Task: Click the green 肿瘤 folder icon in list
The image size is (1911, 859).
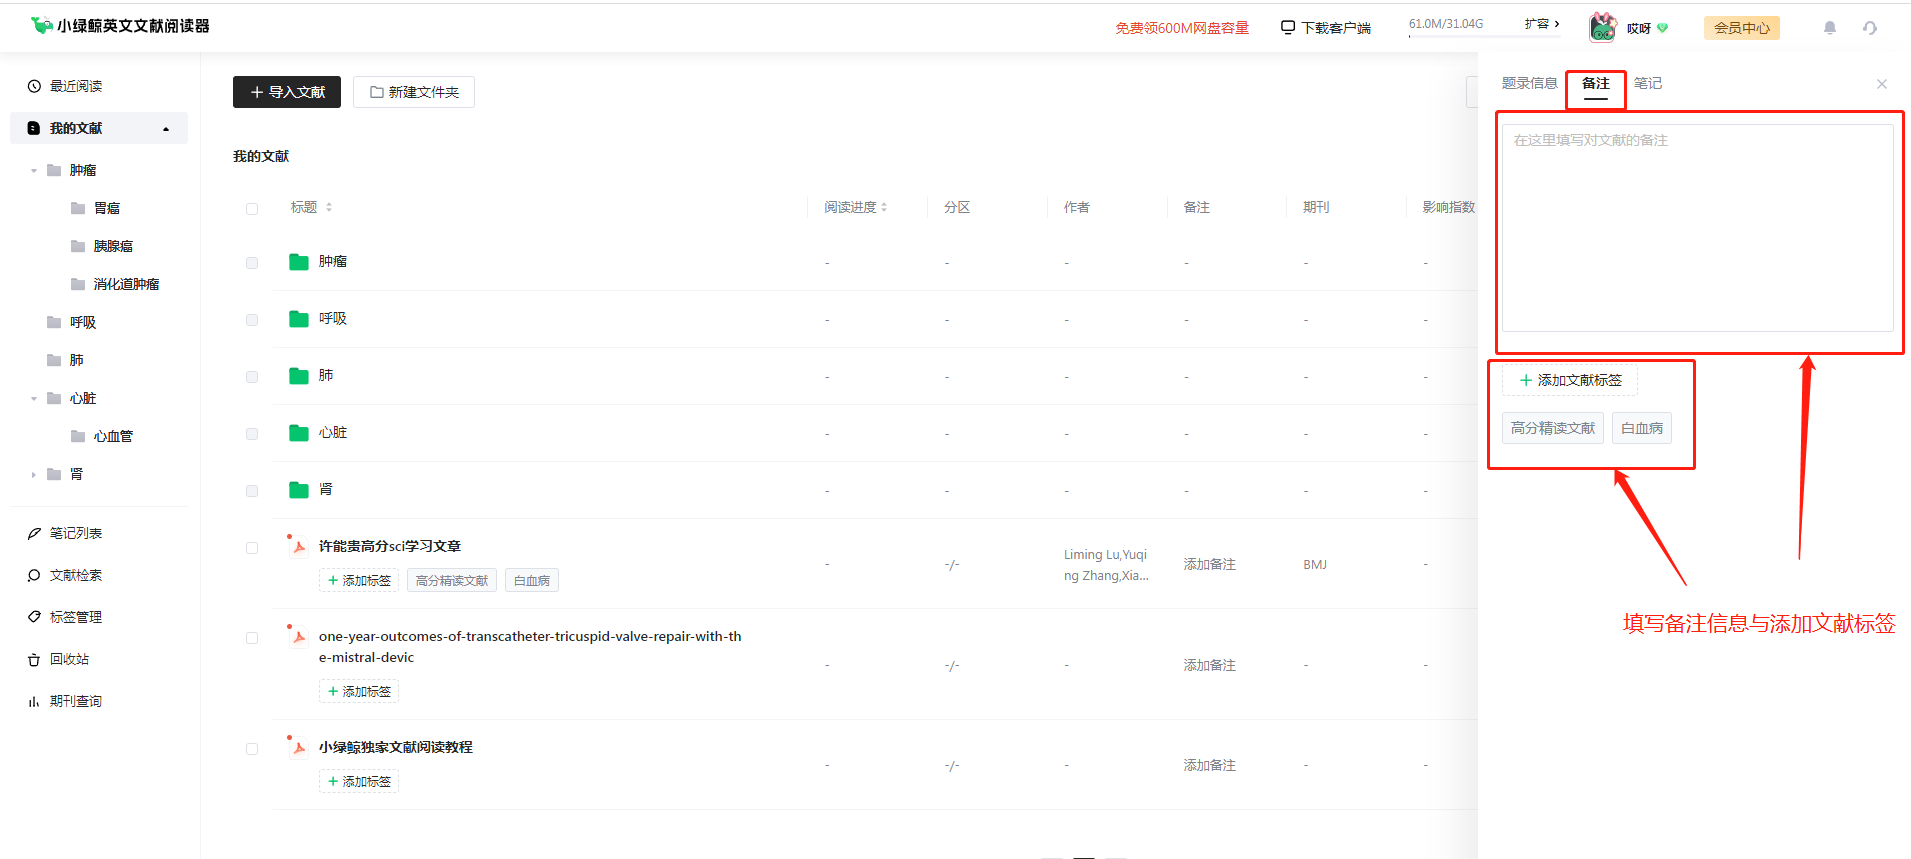Action: (298, 262)
